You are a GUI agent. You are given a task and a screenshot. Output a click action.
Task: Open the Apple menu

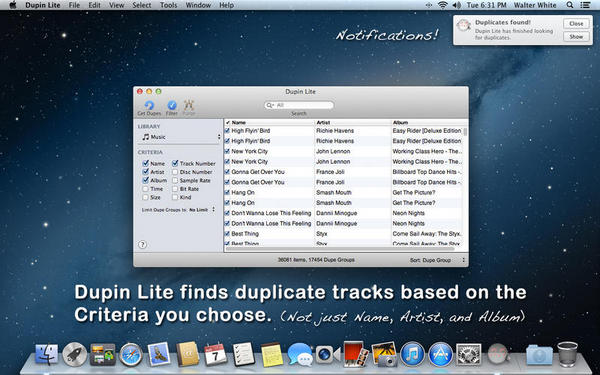coord(13,5)
